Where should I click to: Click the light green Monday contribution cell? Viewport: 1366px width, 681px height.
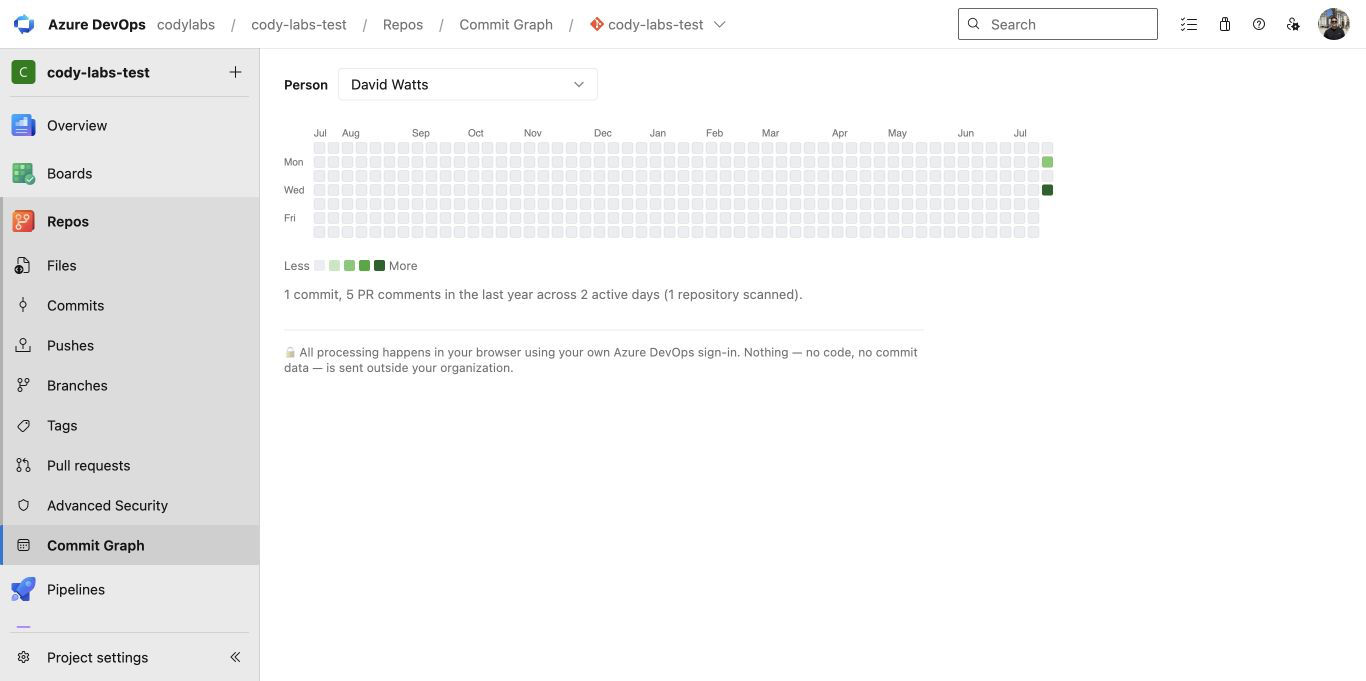[x=1047, y=162]
